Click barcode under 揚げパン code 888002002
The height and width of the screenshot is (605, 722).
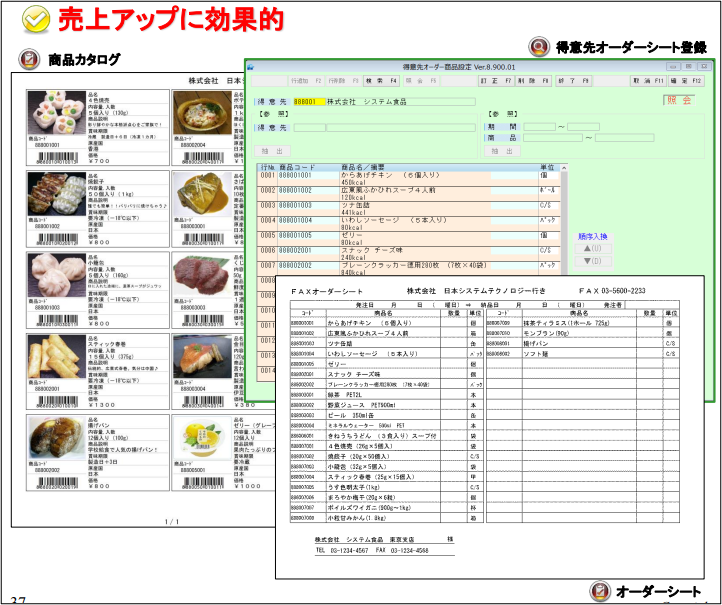click(58, 483)
